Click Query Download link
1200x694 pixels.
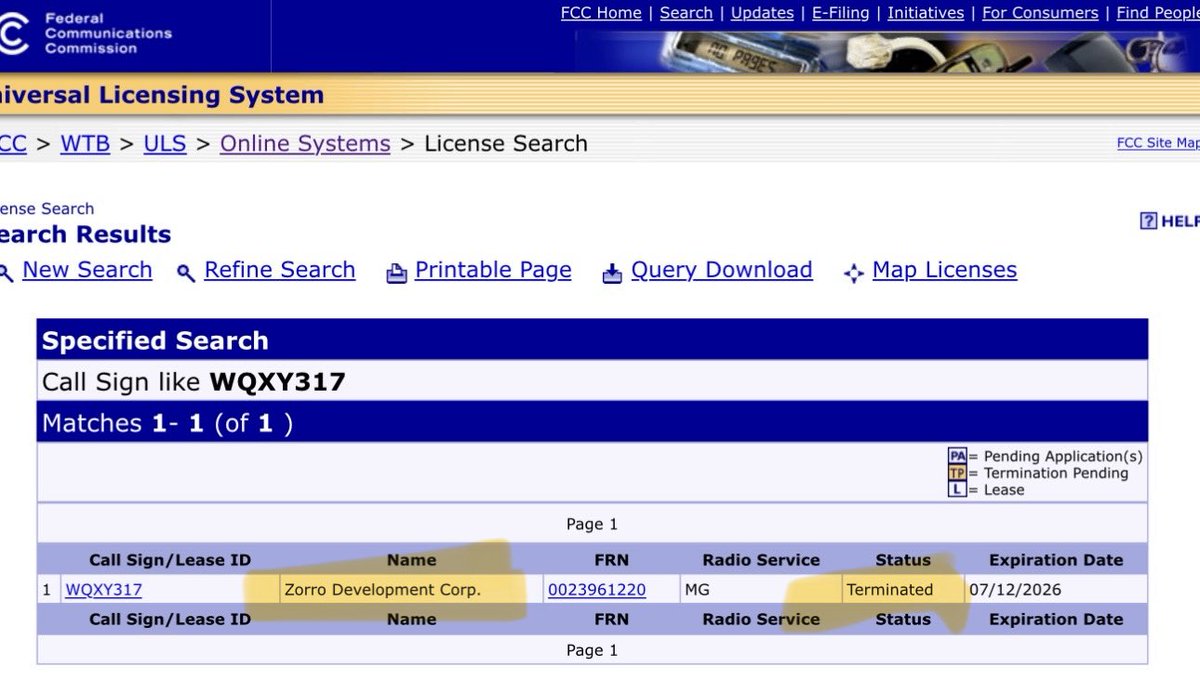click(722, 270)
